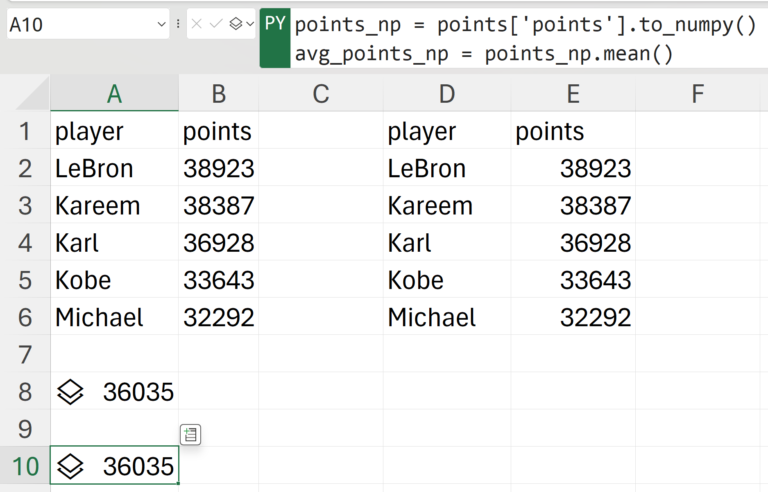Screen dimensions: 768x492
Task: Confirm entry using the checkmark icon
Action: [x=215, y=24]
